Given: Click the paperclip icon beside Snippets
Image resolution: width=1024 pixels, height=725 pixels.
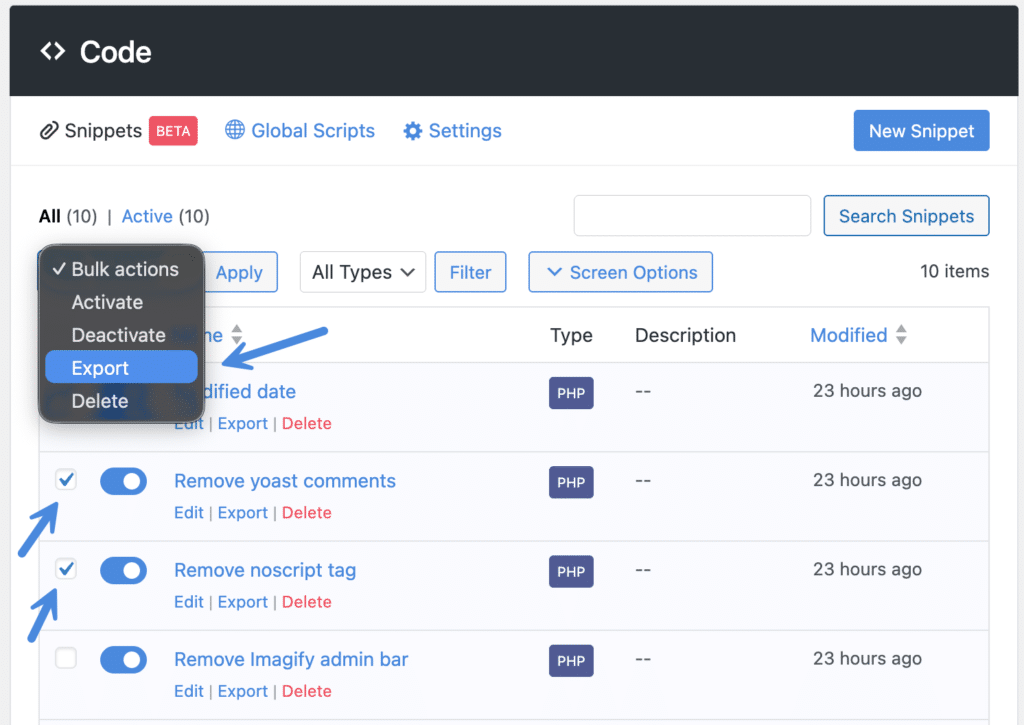Looking at the screenshot, I should click(49, 130).
